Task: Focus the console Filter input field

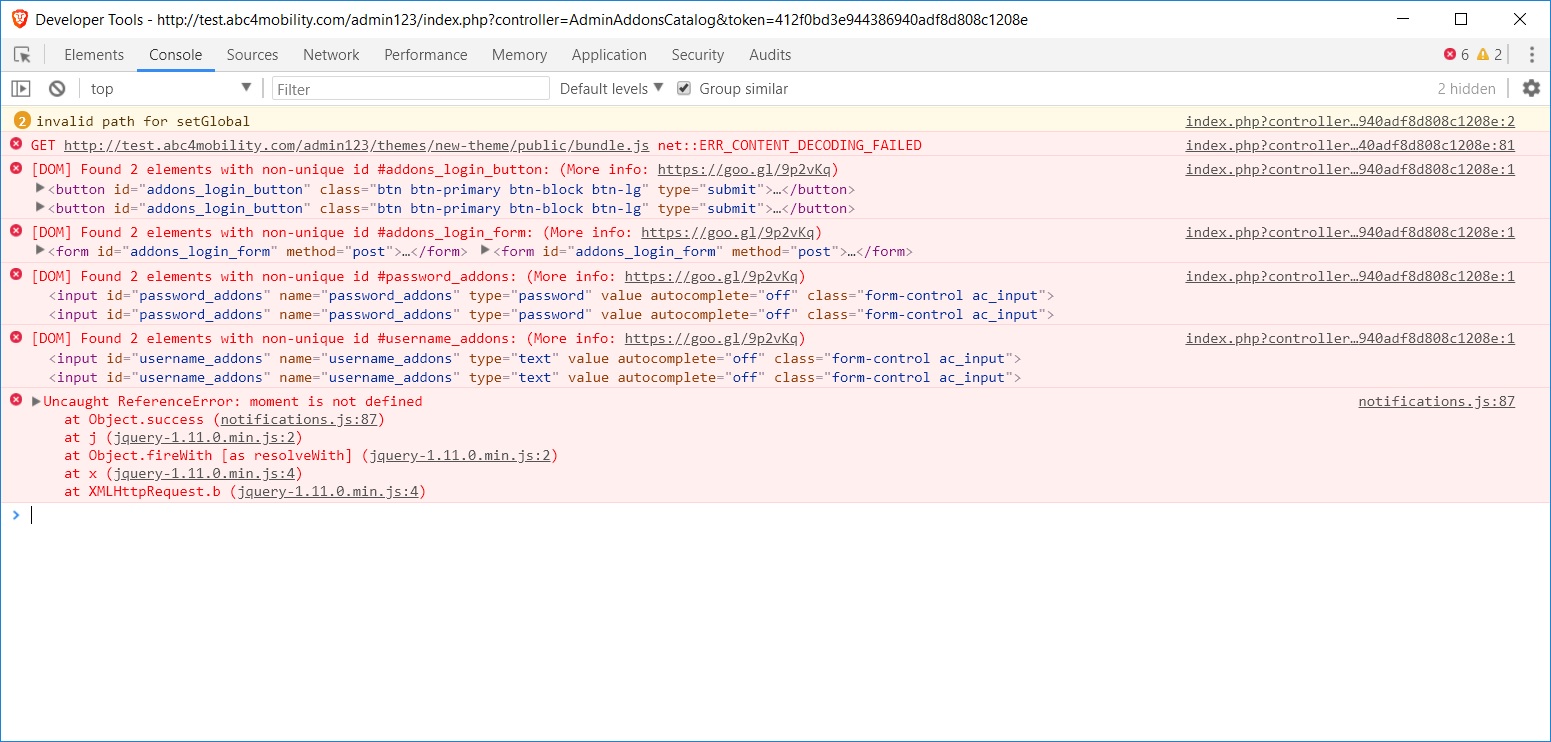Action: pos(411,89)
